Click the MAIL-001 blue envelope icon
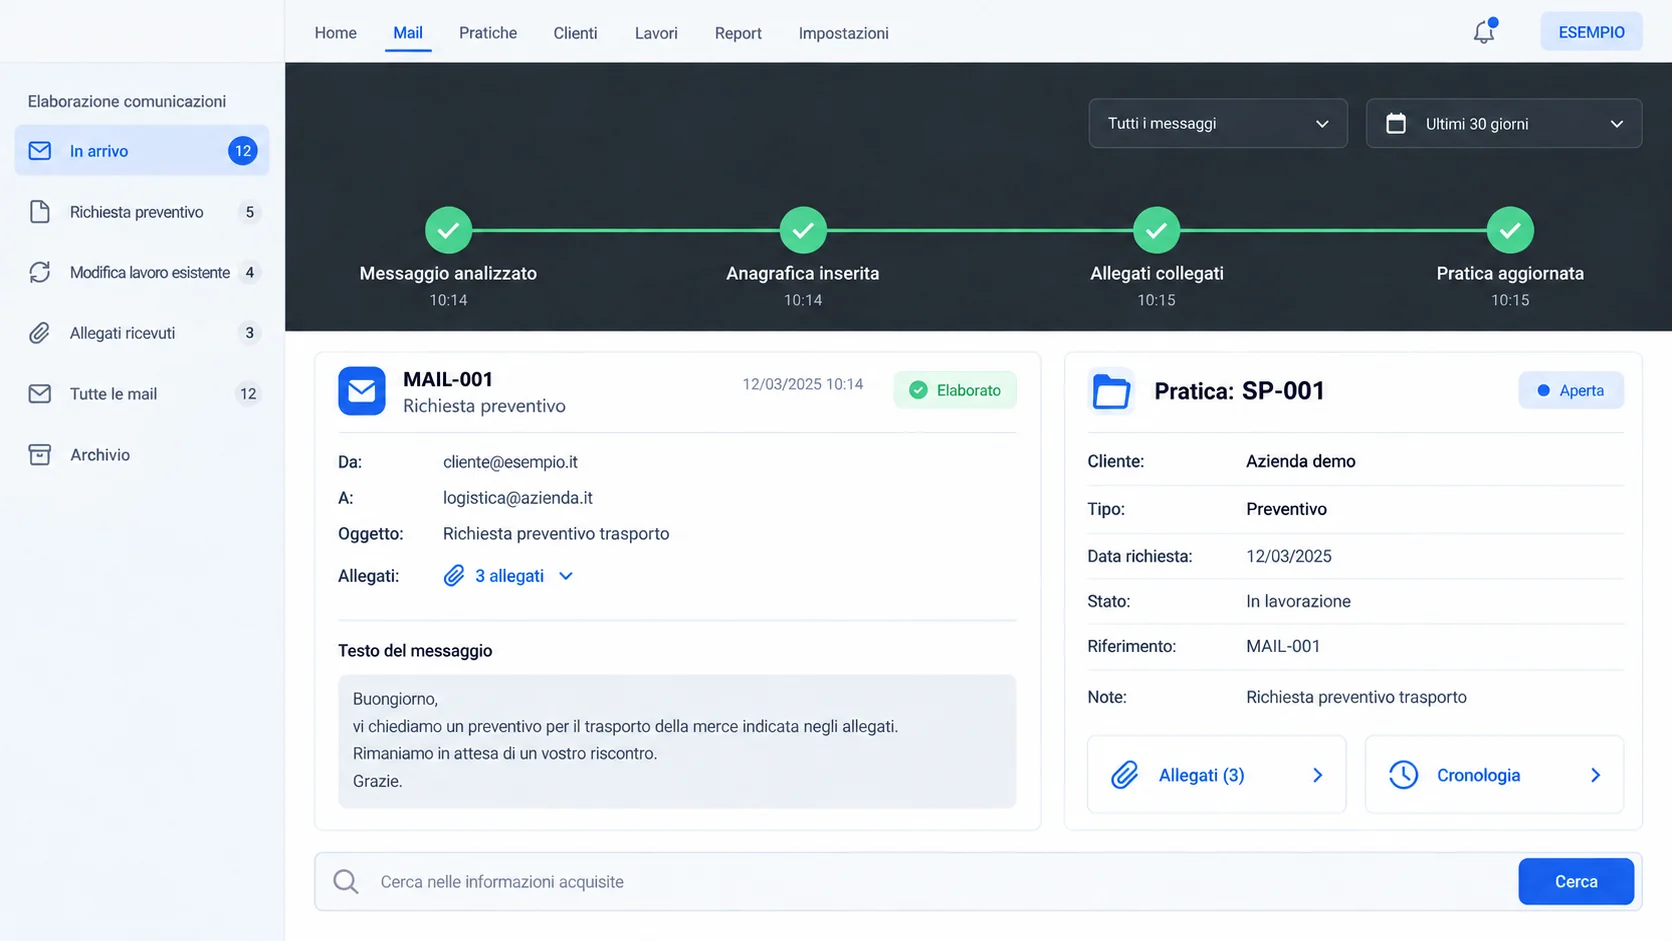The height and width of the screenshot is (941, 1672). pos(362,391)
